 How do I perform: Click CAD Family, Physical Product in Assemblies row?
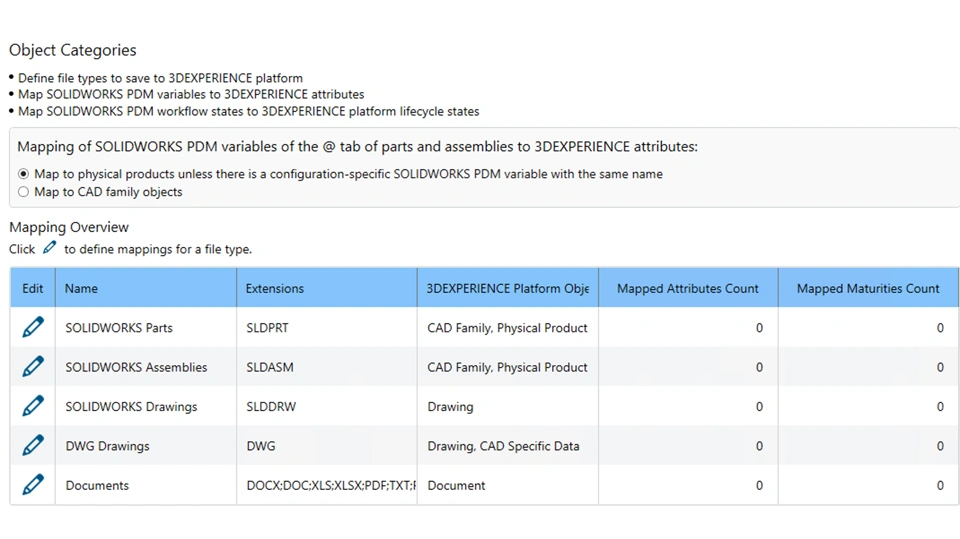(508, 367)
